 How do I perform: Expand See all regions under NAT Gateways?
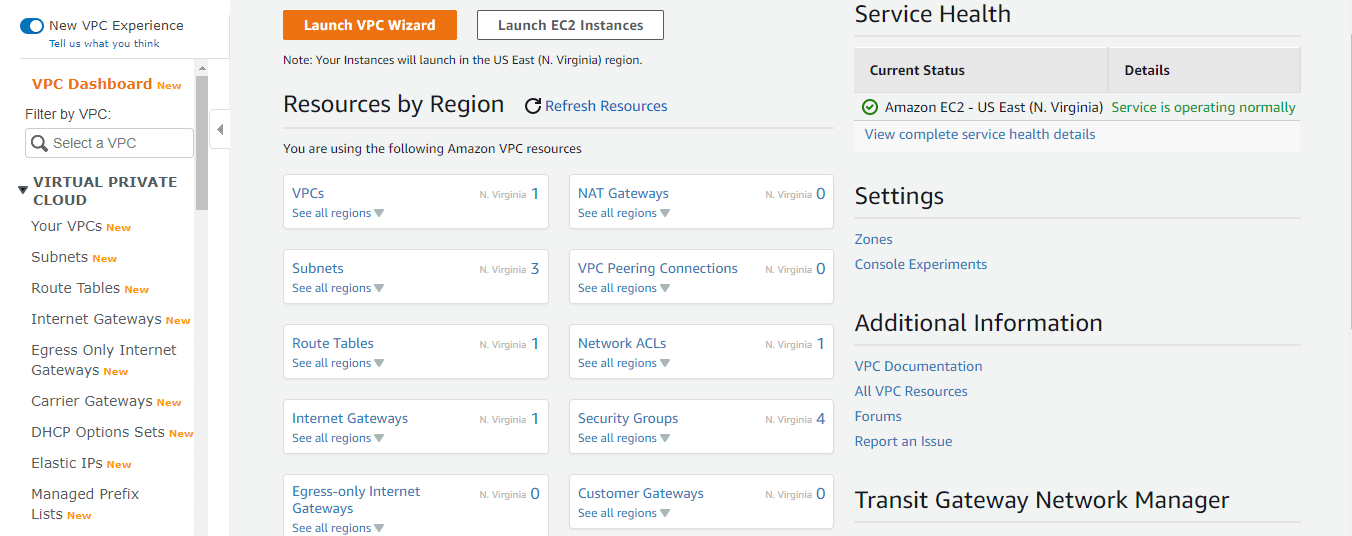pos(624,213)
